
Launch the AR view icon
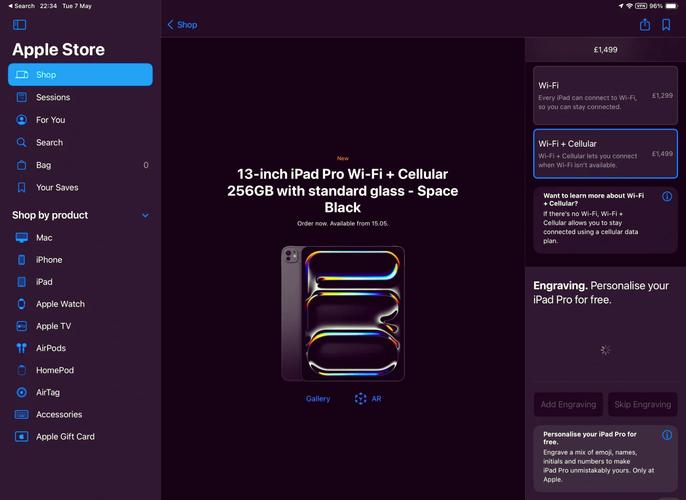click(x=360, y=399)
